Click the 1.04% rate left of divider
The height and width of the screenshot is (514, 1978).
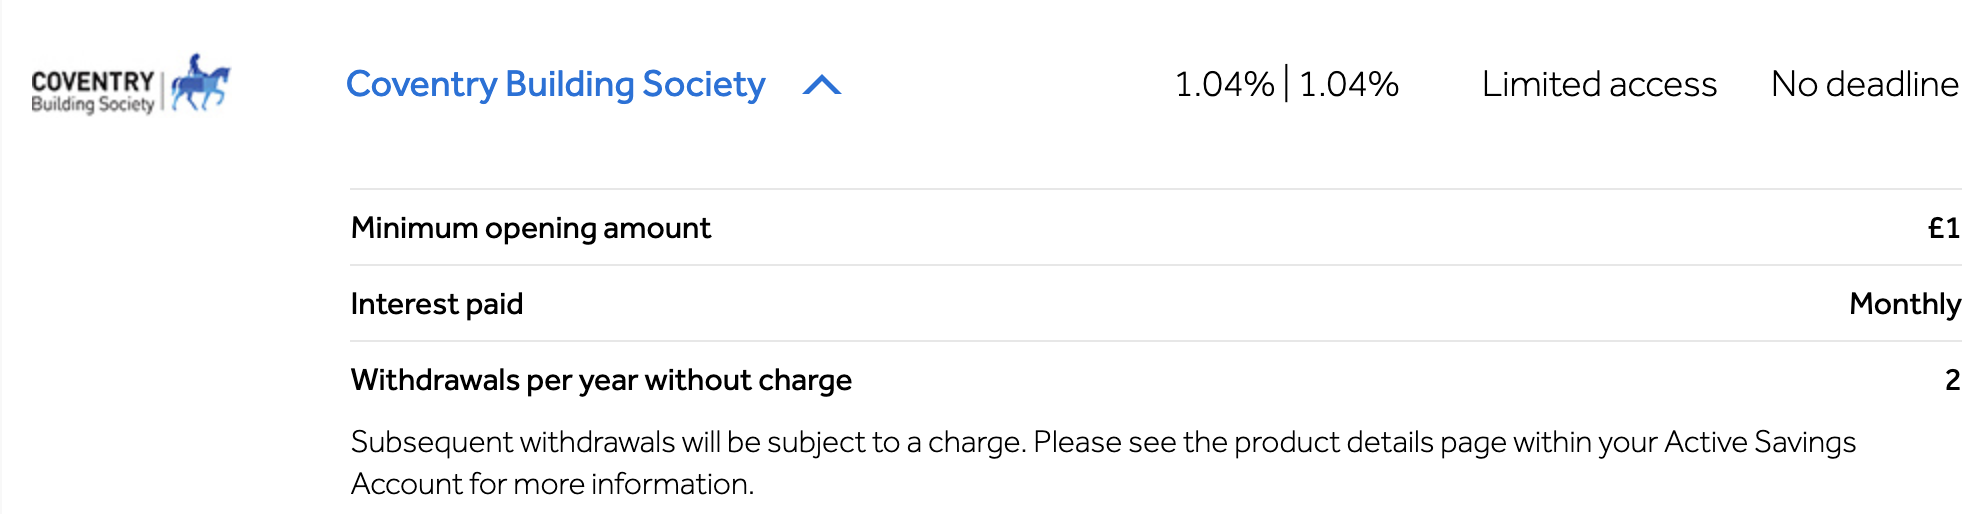click(1224, 85)
